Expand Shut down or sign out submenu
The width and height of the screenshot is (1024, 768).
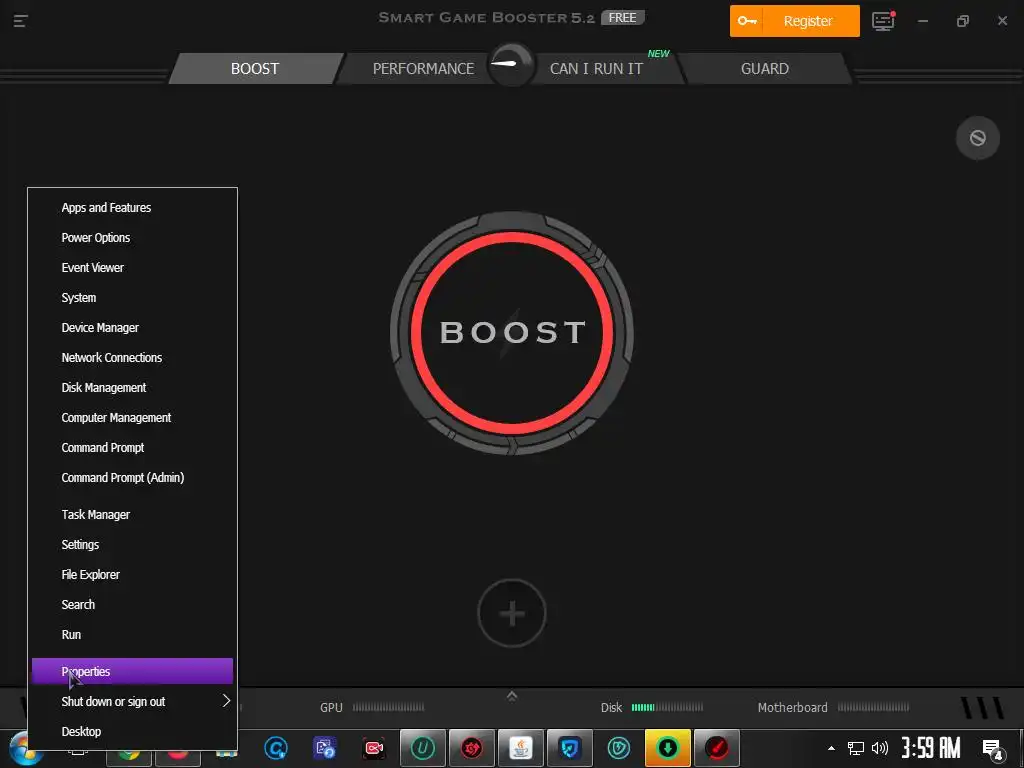point(132,701)
